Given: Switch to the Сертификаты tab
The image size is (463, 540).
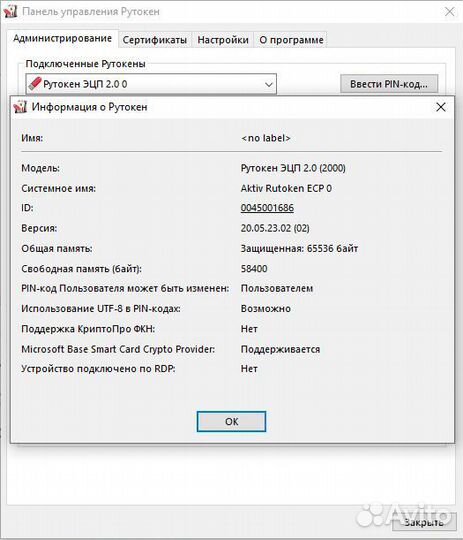Looking at the screenshot, I should 155,40.
